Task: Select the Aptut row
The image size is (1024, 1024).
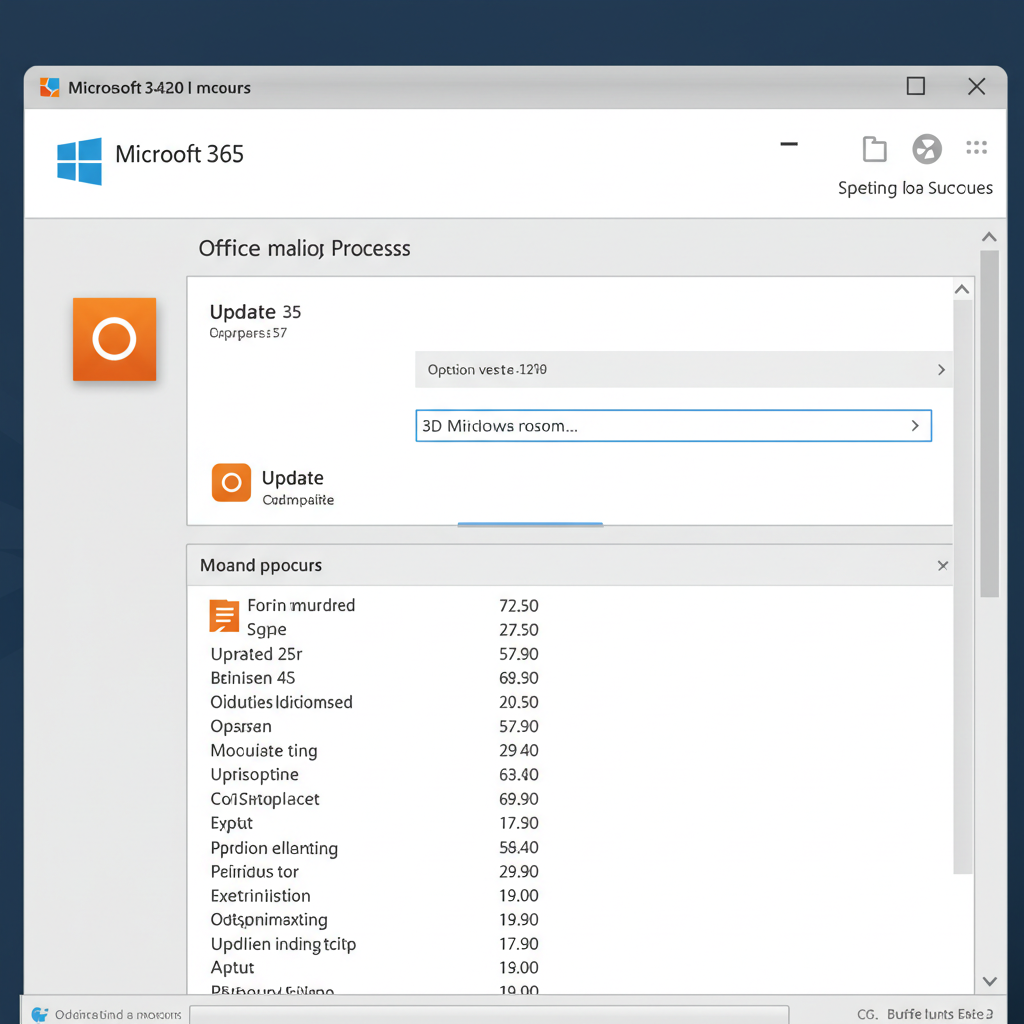Action: pos(374,967)
